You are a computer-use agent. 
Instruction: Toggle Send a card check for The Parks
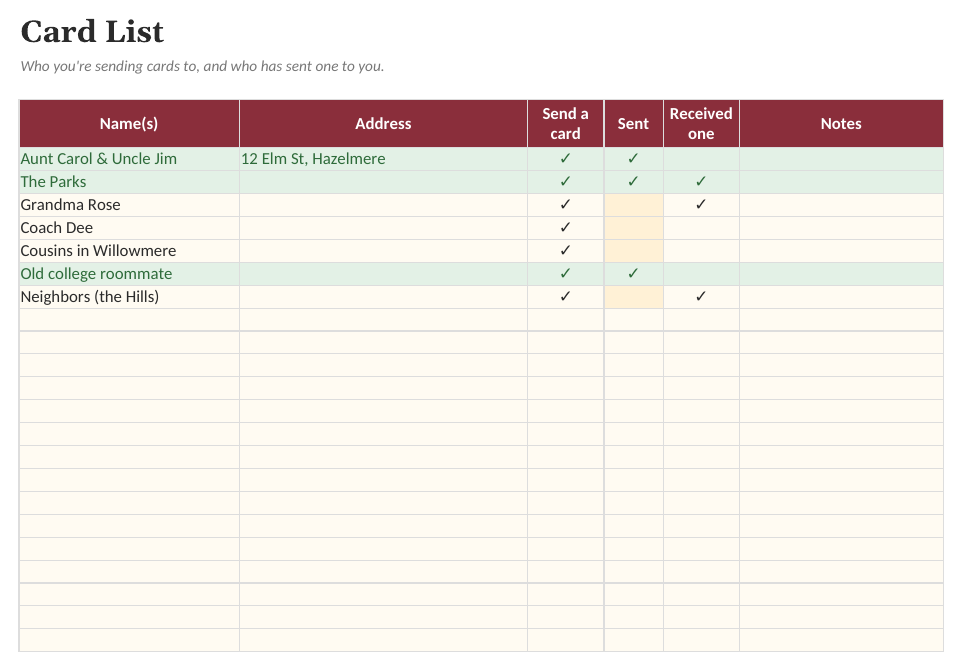[x=565, y=182]
